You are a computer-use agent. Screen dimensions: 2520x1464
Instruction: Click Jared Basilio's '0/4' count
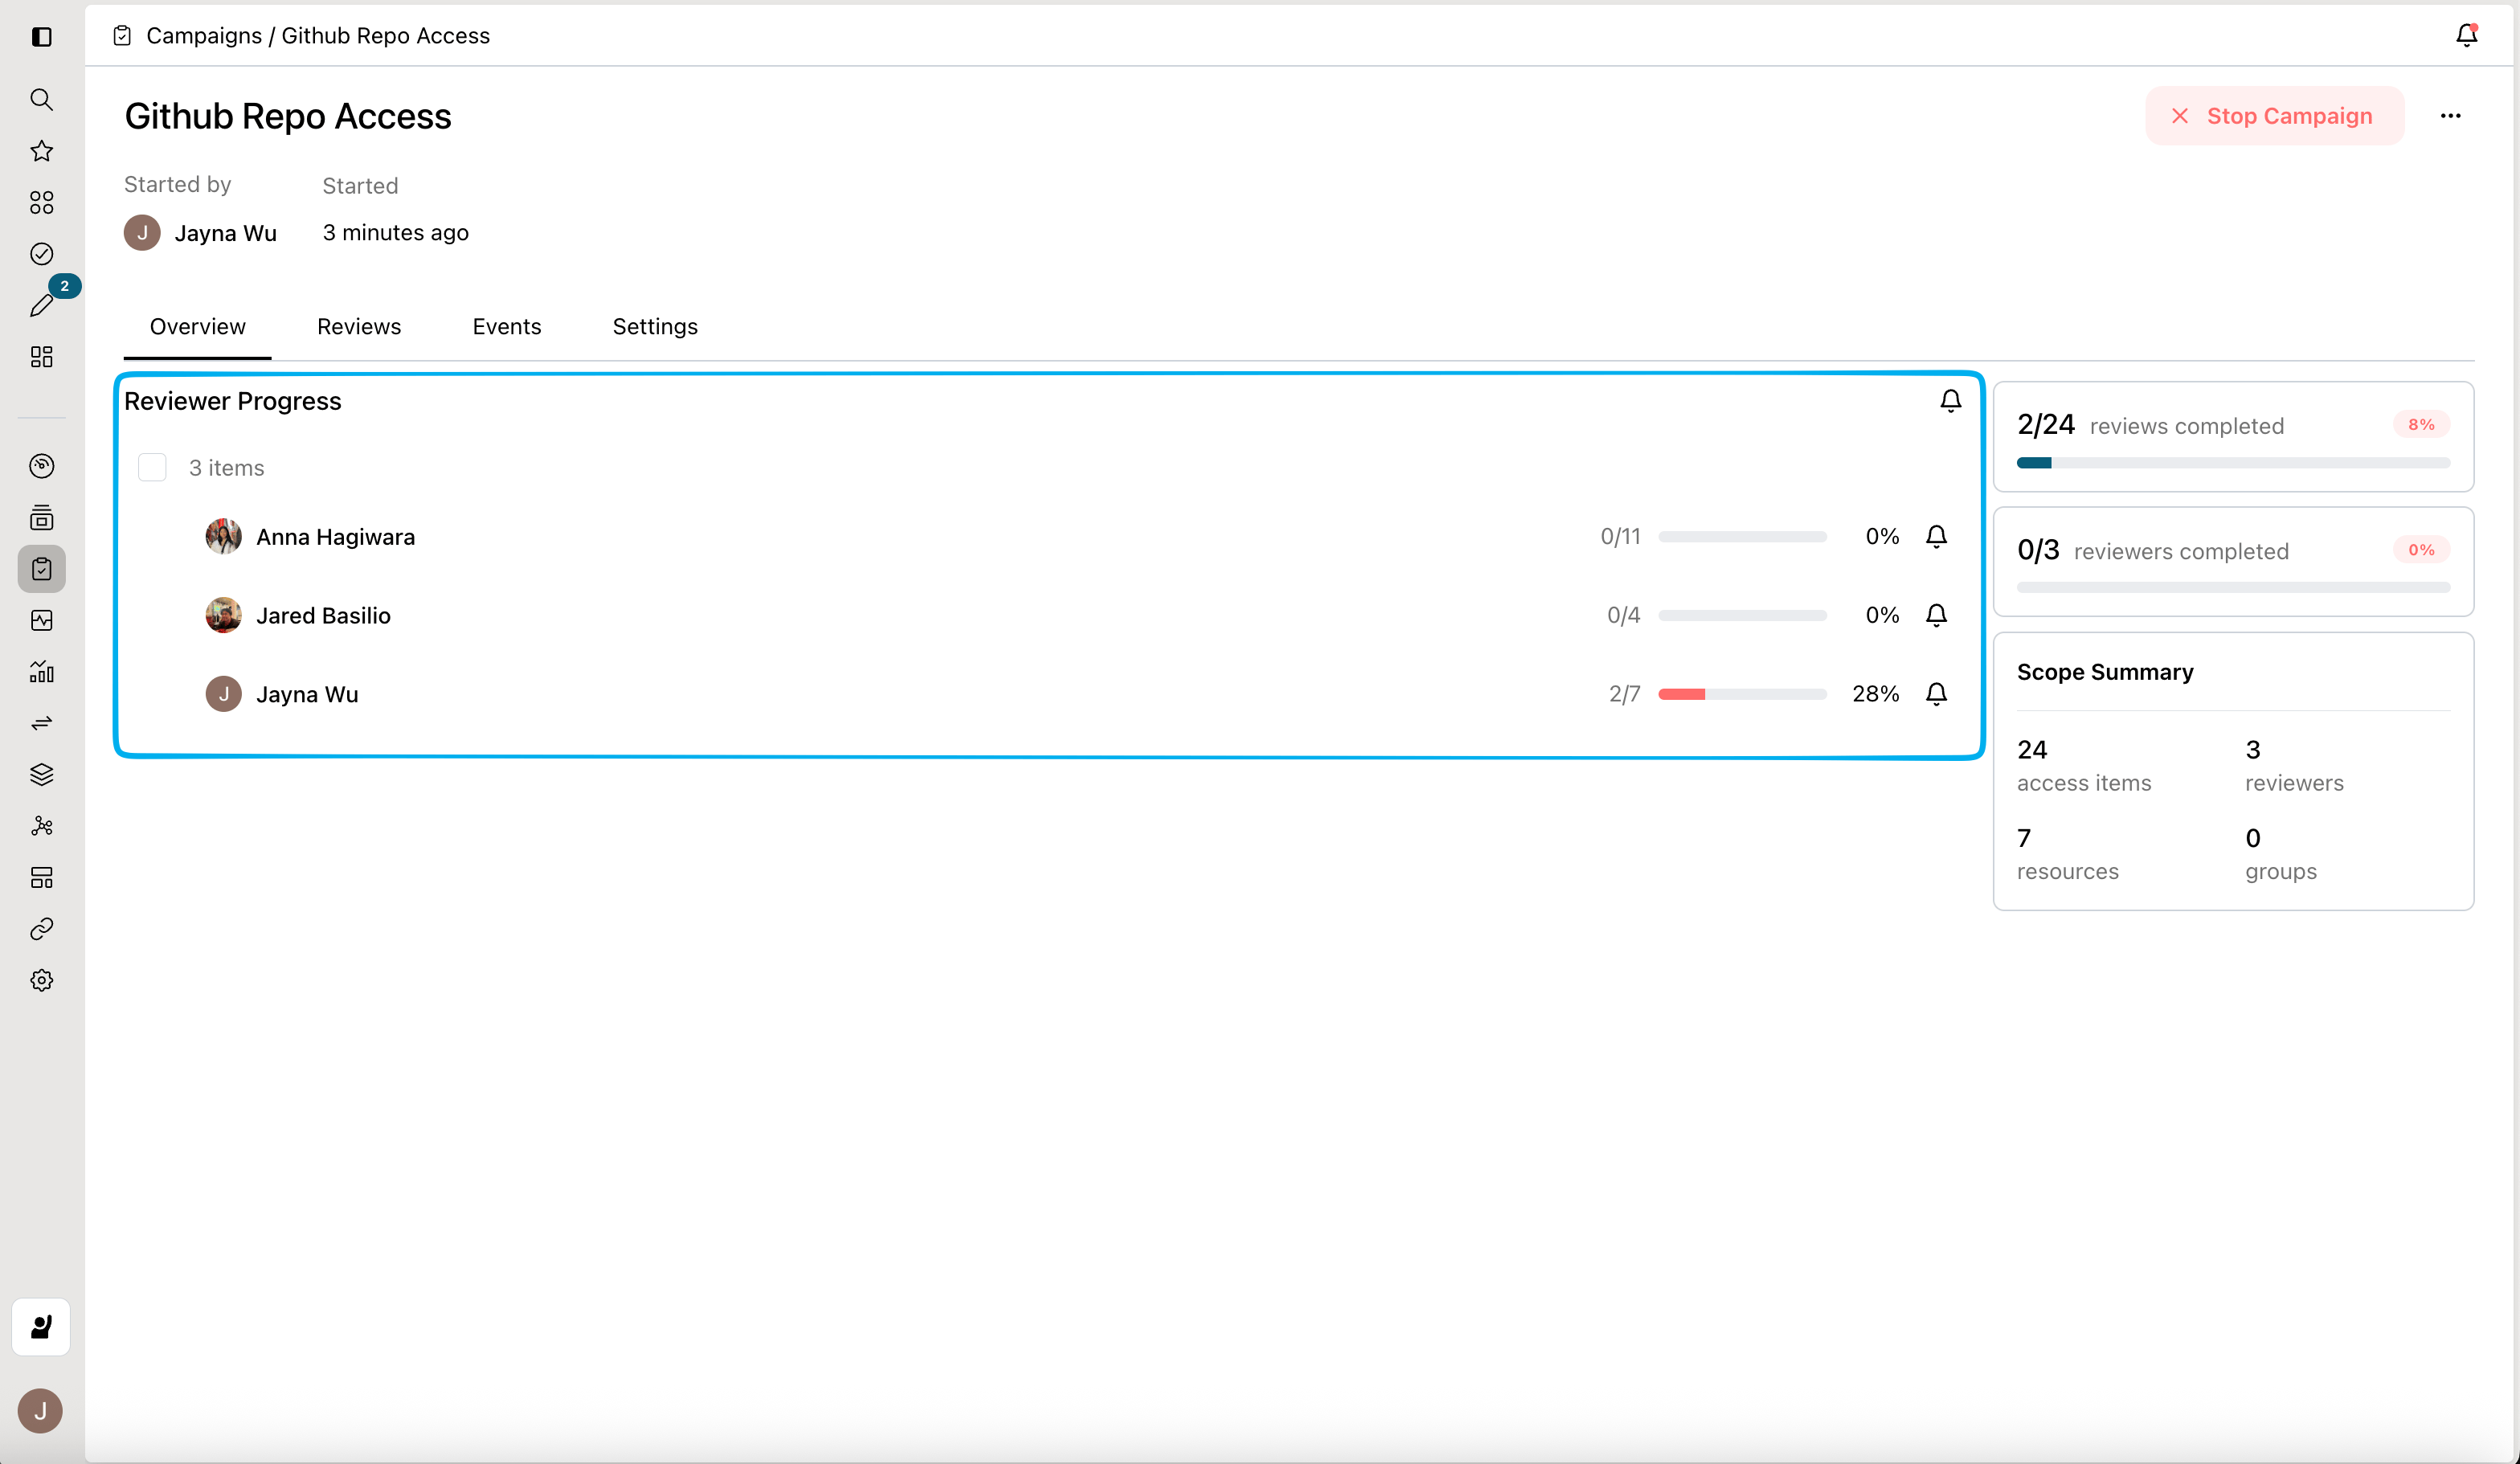coord(1623,615)
